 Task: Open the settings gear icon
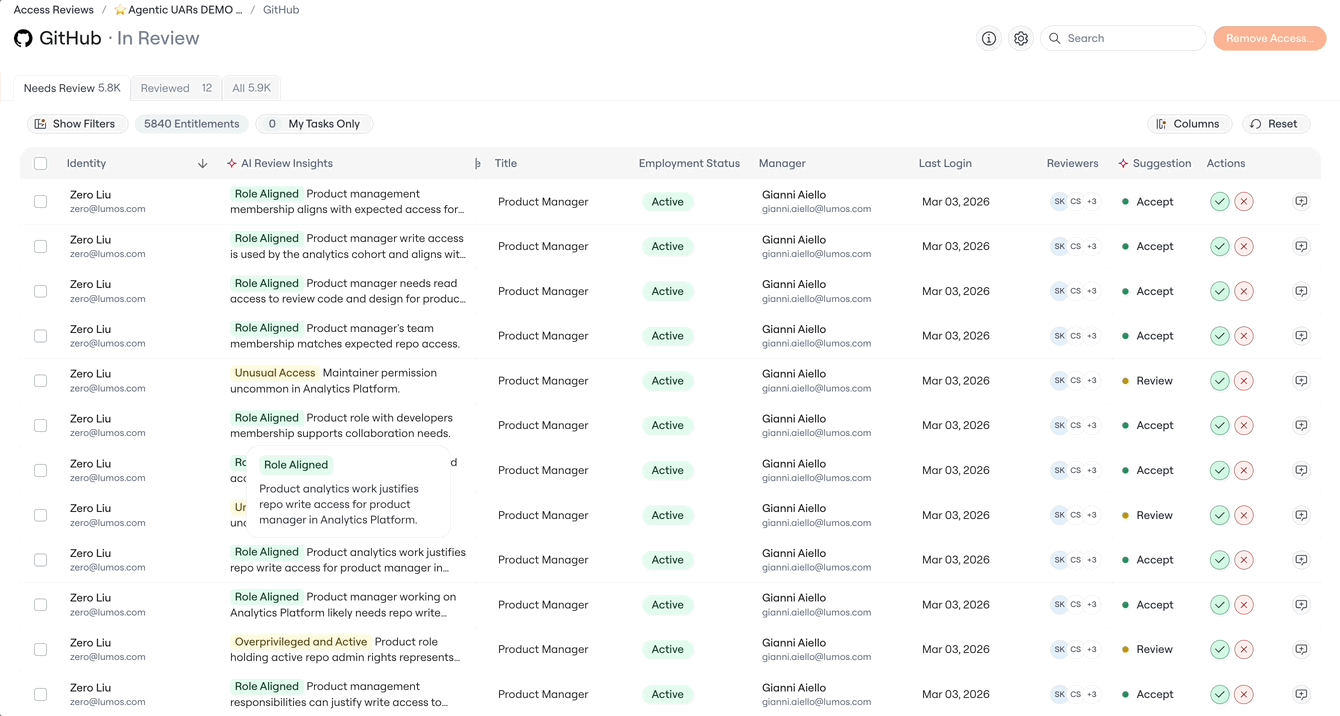[x=1021, y=38]
